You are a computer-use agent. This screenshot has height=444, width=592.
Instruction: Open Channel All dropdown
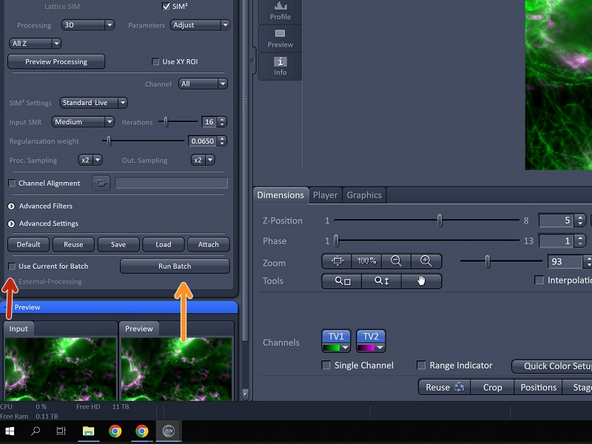pos(203,84)
